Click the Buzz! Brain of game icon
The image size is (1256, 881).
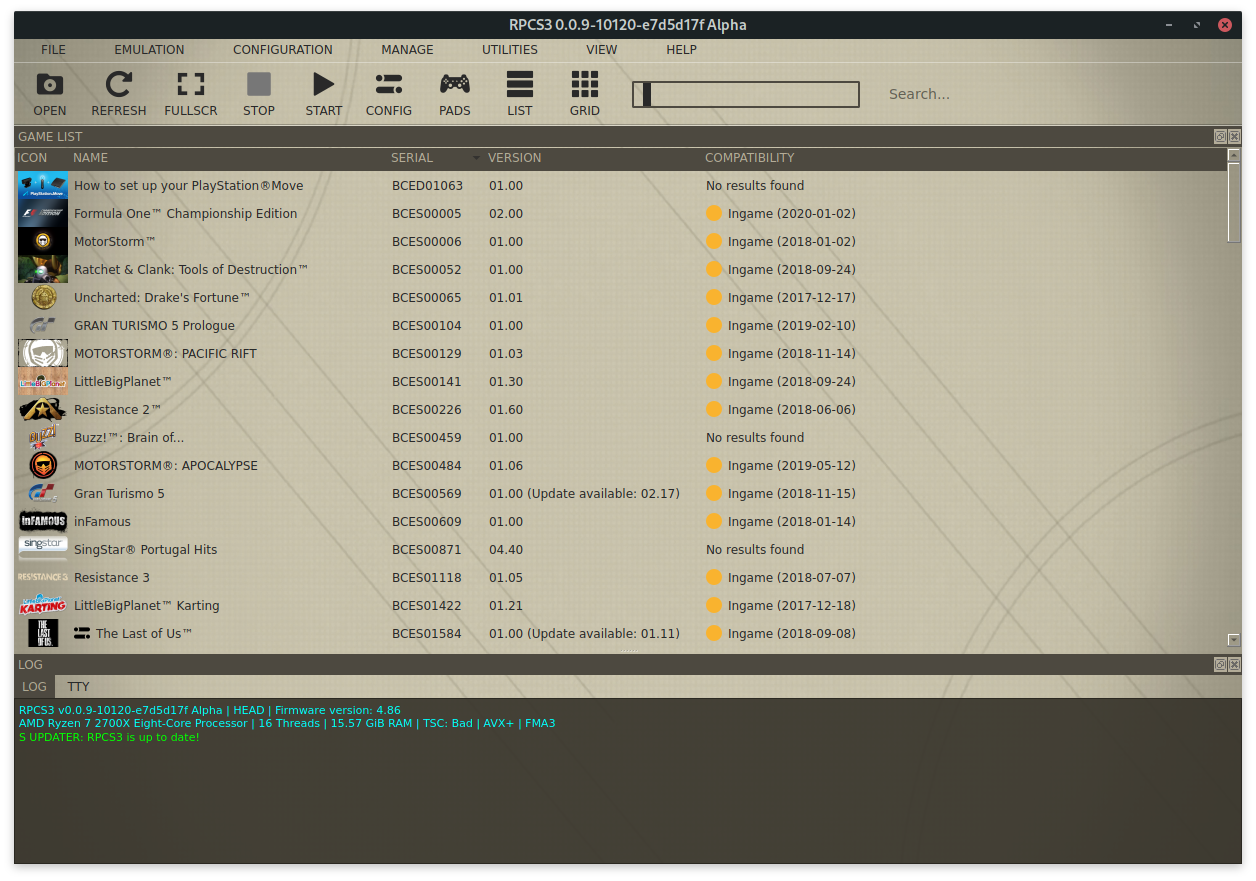click(x=43, y=438)
